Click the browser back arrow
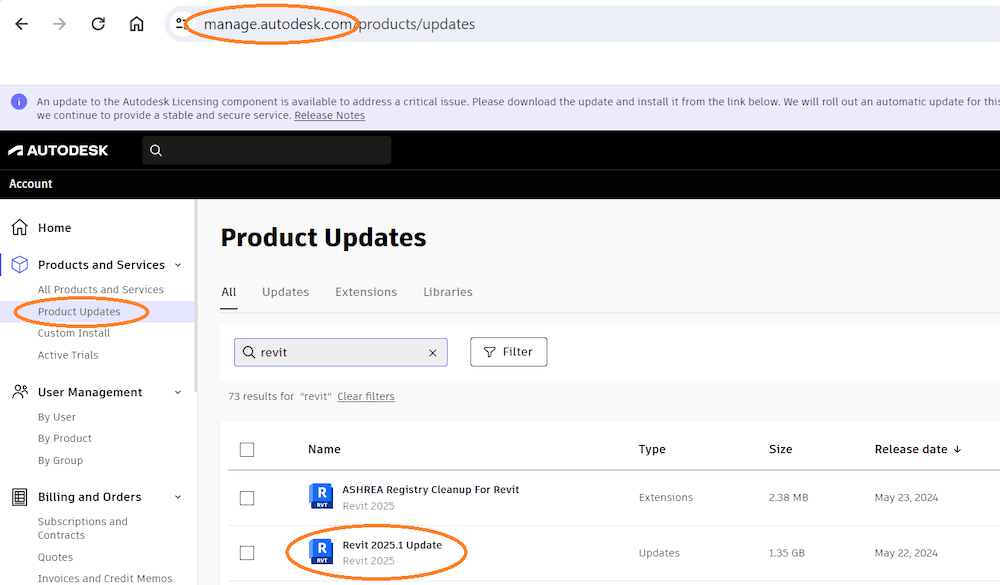Image resolution: width=1000 pixels, height=585 pixels. pos(22,24)
